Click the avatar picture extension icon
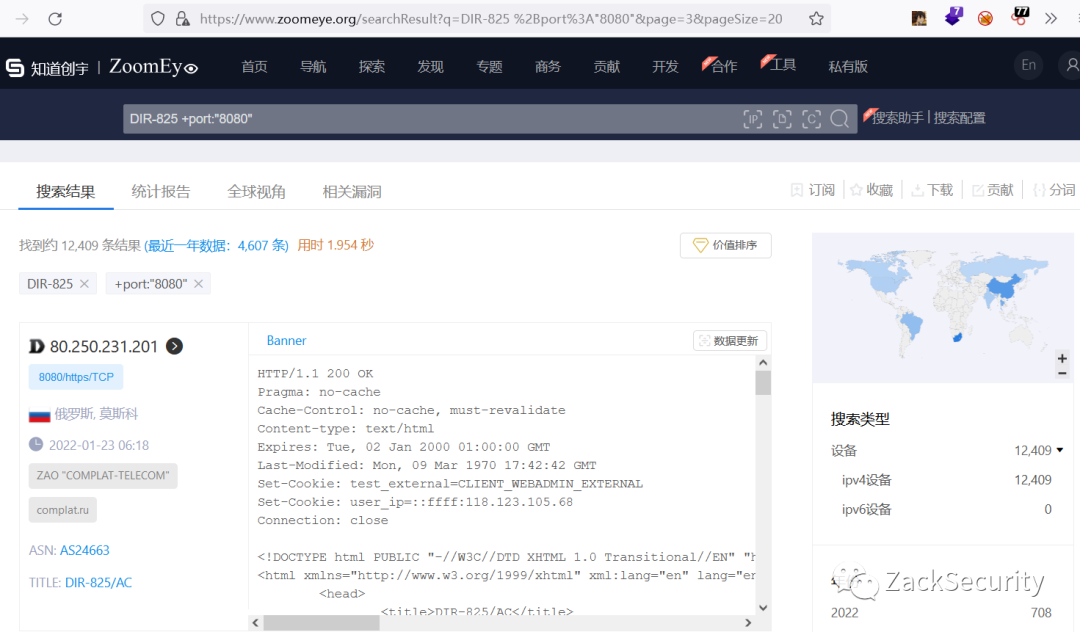 [x=919, y=19]
